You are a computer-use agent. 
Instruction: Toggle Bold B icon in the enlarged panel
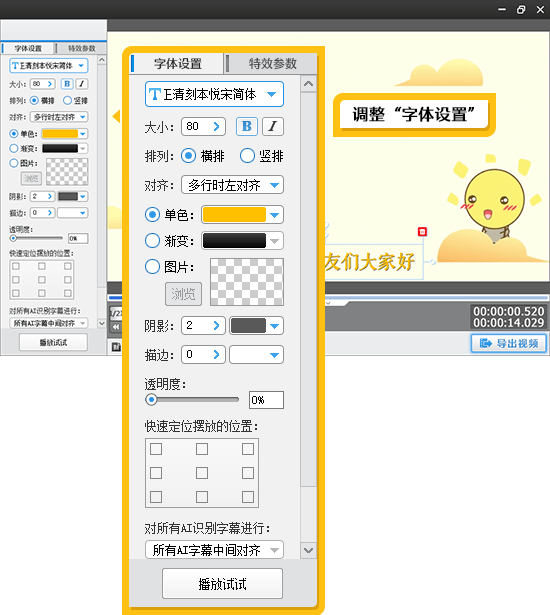(x=247, y=126)
